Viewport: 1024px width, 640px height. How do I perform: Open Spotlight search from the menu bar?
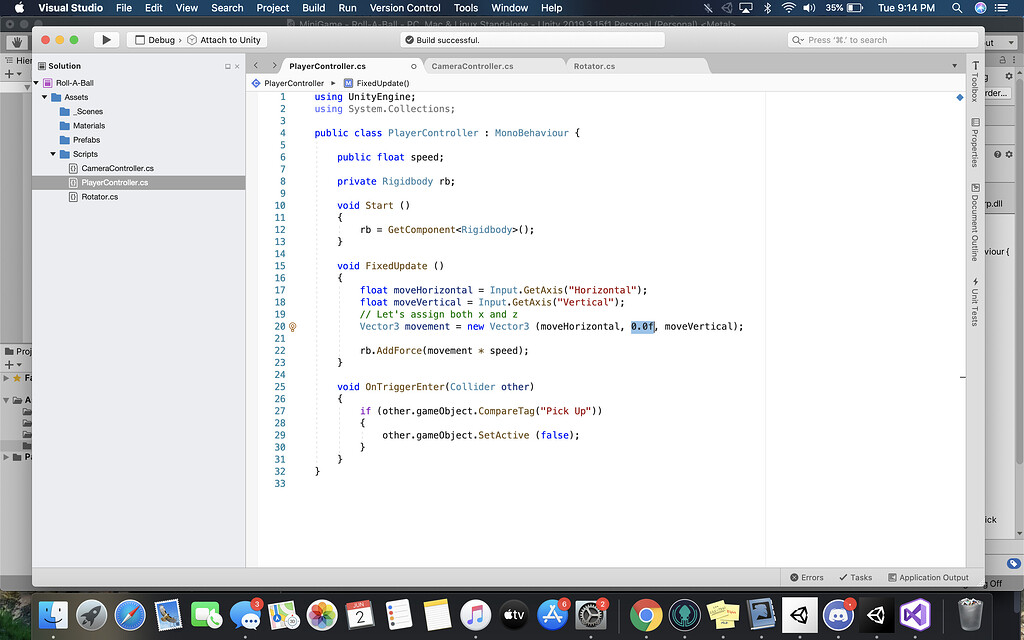[x=957, y=8]
